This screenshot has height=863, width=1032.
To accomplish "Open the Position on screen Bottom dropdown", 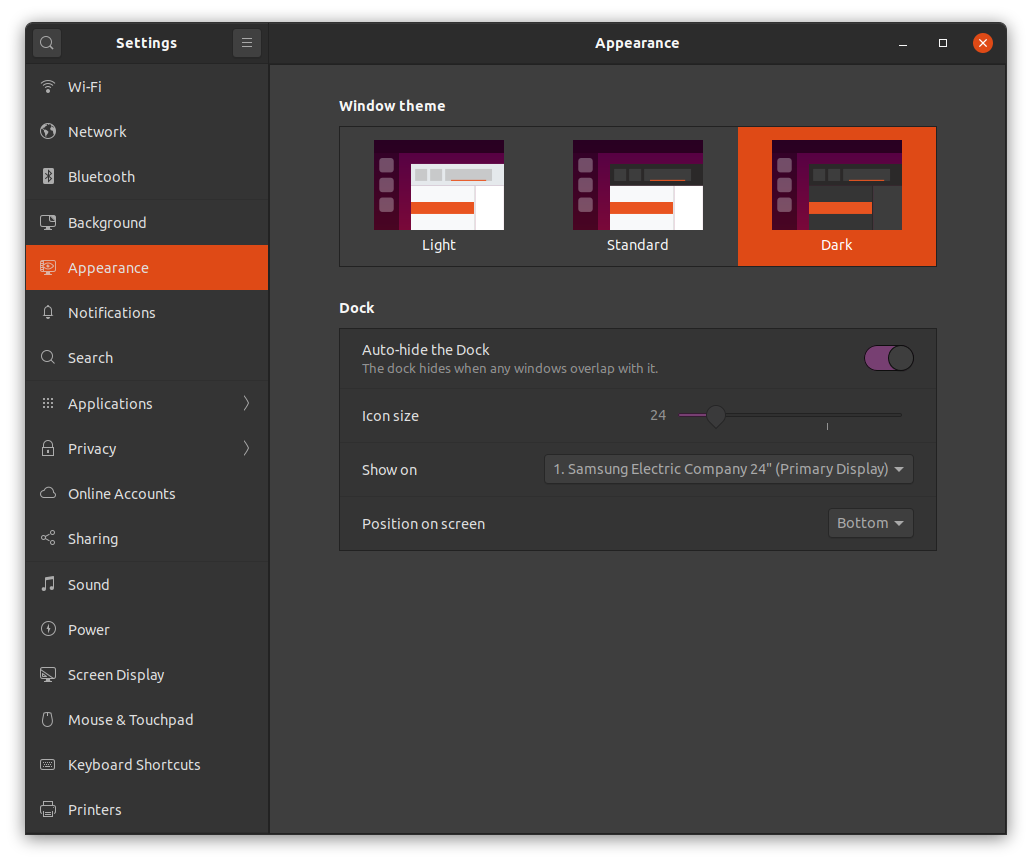I will [x=870, y=523].
